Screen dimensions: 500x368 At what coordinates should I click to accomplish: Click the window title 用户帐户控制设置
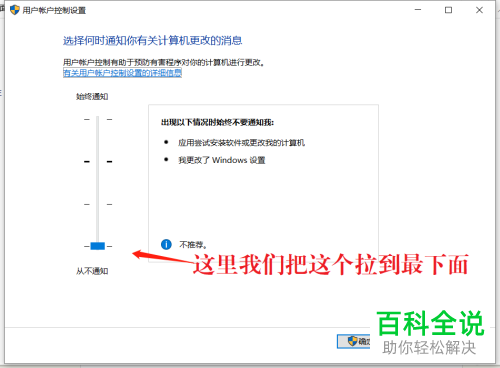coord(54,10)
